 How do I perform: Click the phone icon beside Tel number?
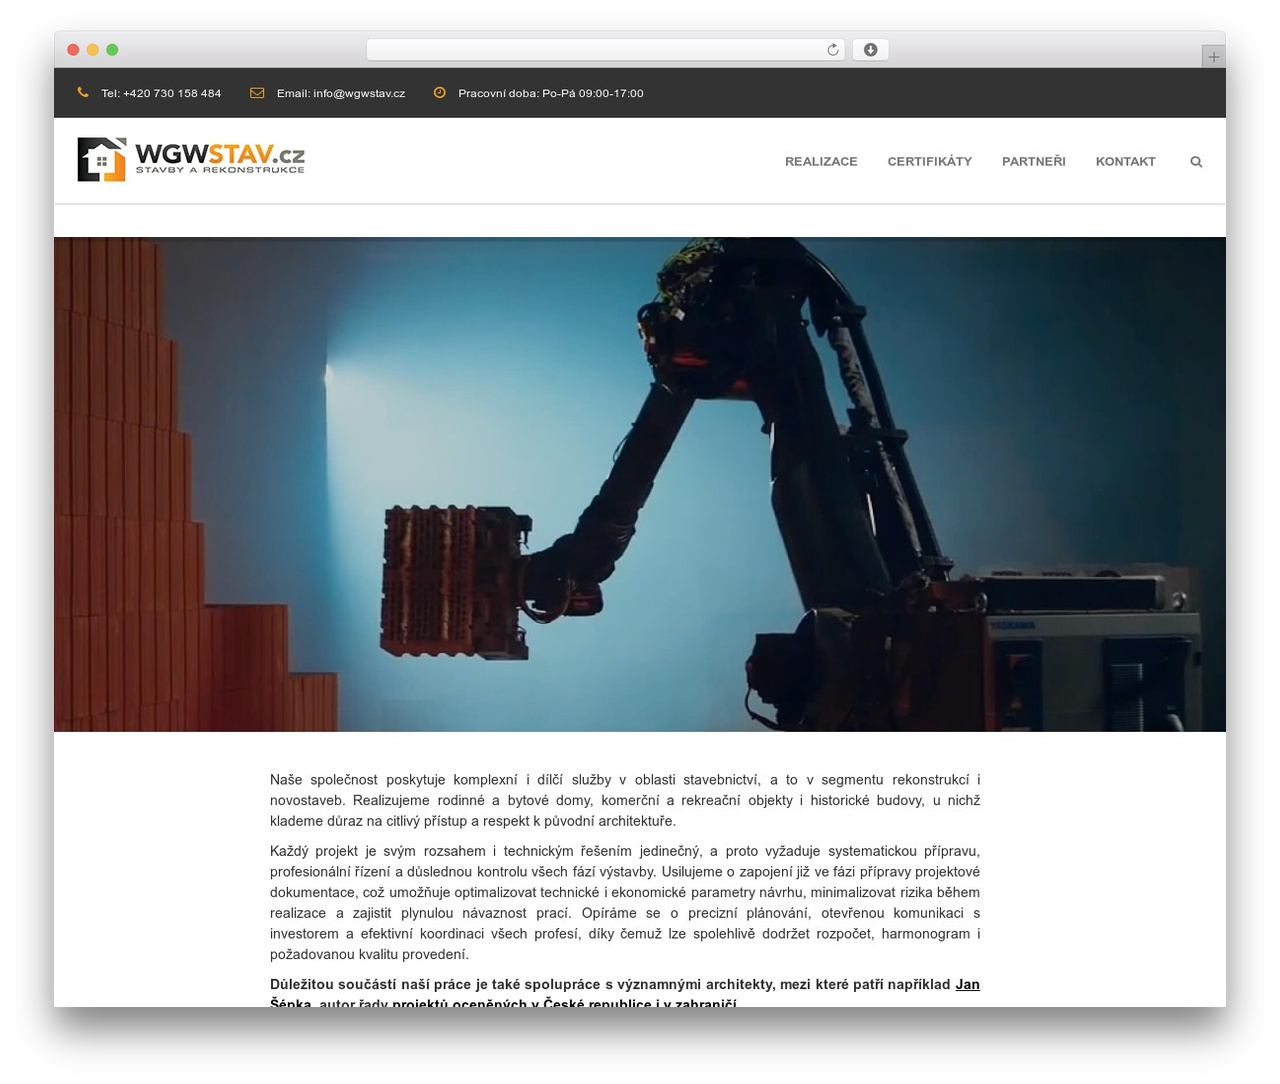[x=83, y=93]
